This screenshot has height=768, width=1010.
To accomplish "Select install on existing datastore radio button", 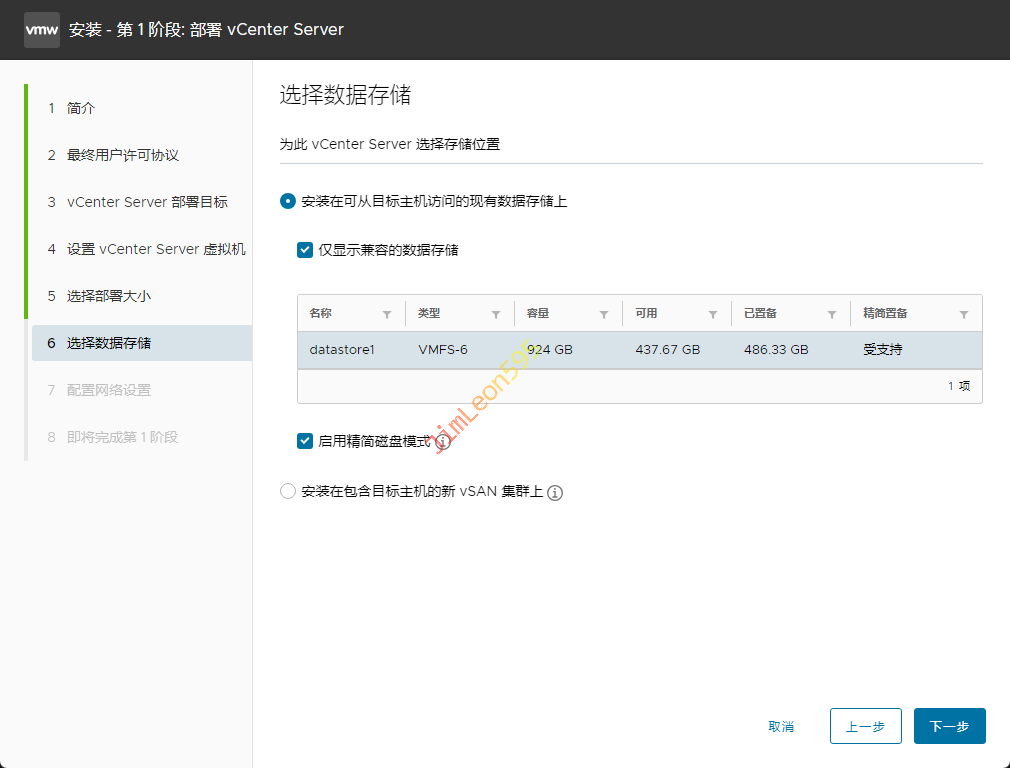I will (x=288, y=201).
